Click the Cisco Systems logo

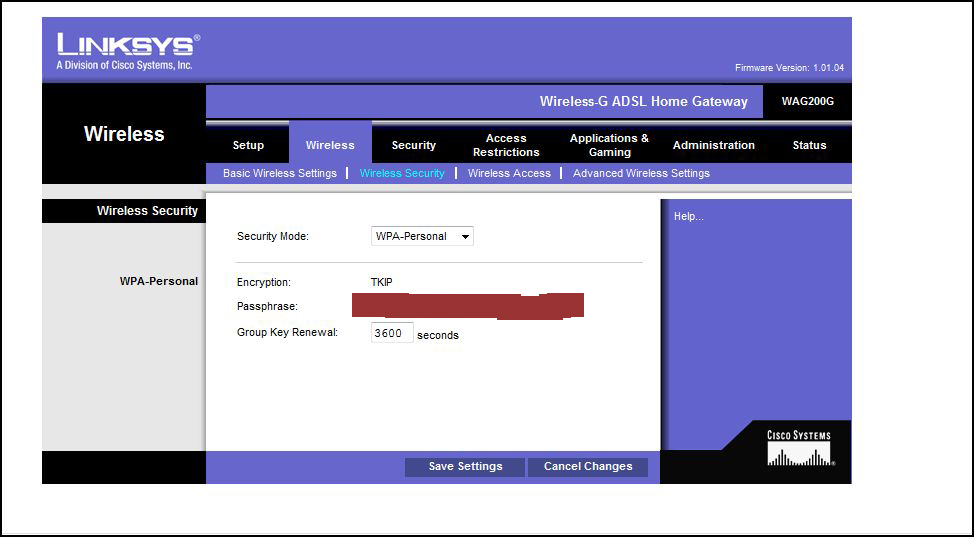point(799,448)
